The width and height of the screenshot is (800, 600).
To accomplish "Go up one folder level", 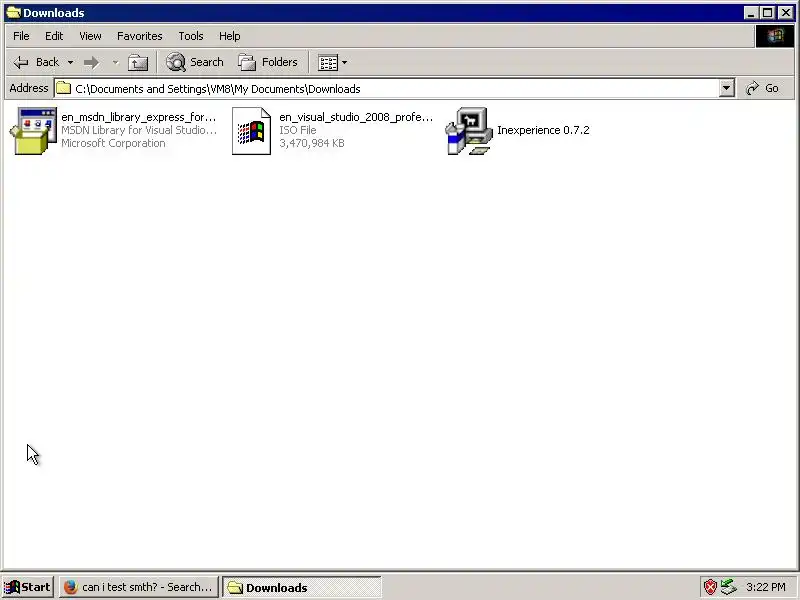I will point(138,62).
